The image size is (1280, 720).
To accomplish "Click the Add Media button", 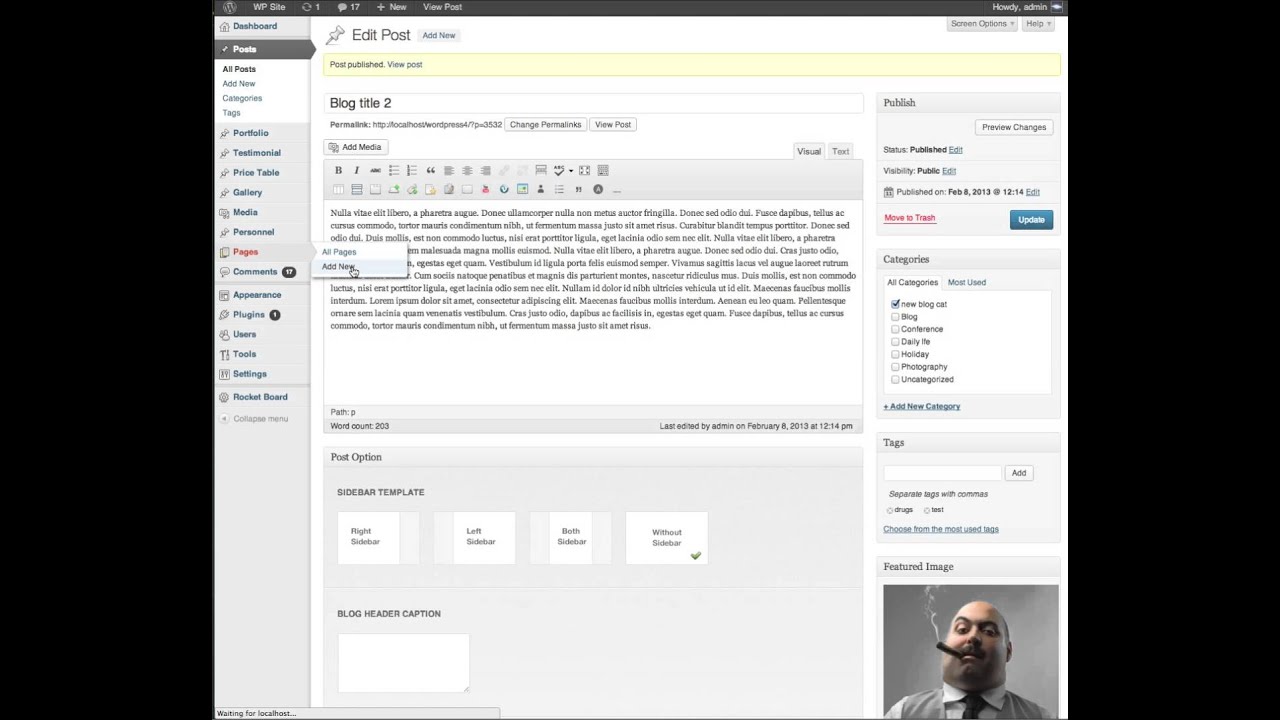I will [x=354, y=147].
